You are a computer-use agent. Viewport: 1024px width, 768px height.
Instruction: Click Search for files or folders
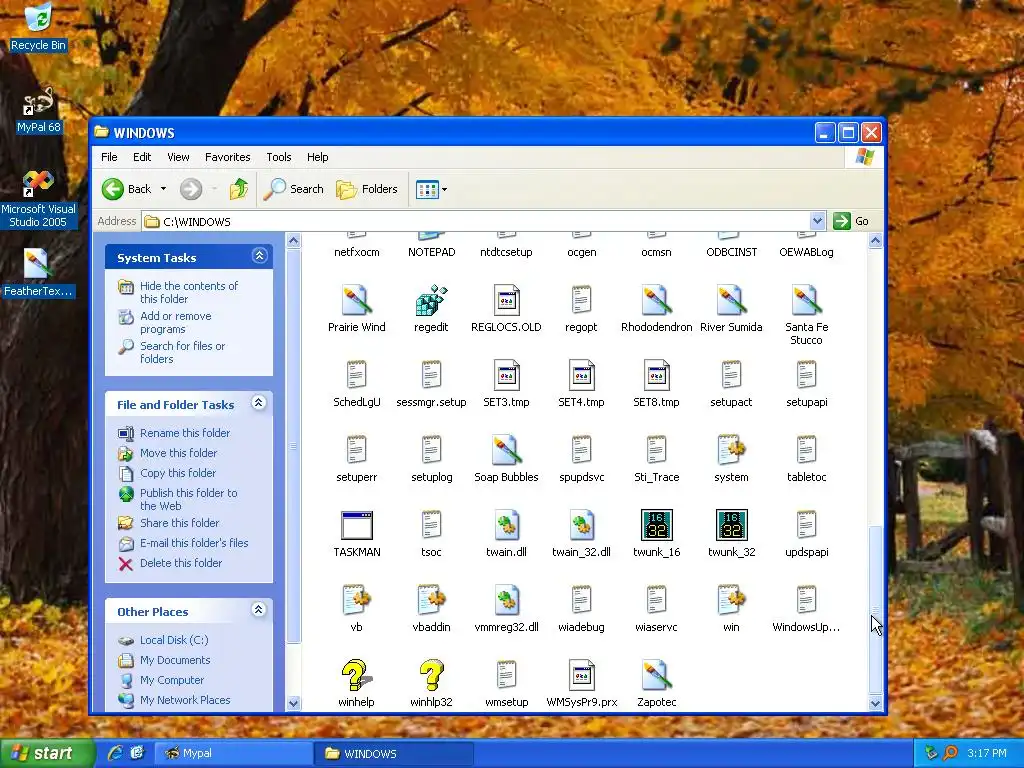coord(182,352)
